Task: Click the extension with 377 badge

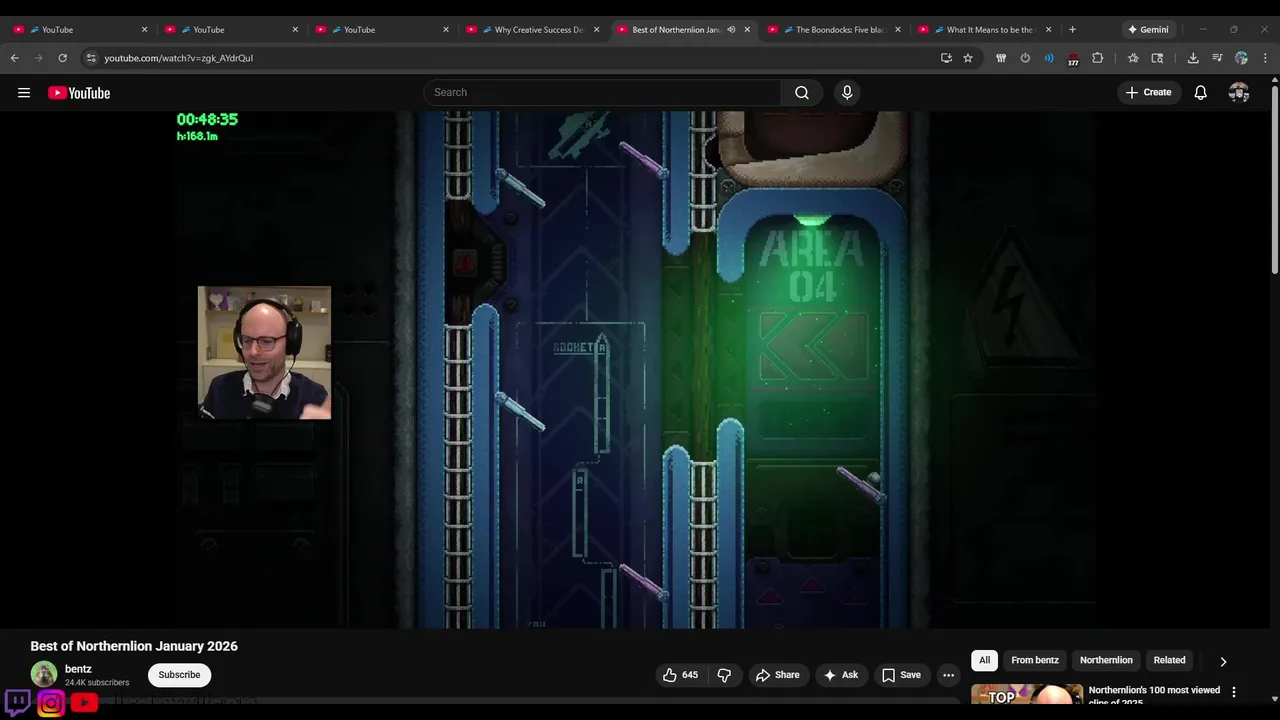Action: (x=1073, y=58)
